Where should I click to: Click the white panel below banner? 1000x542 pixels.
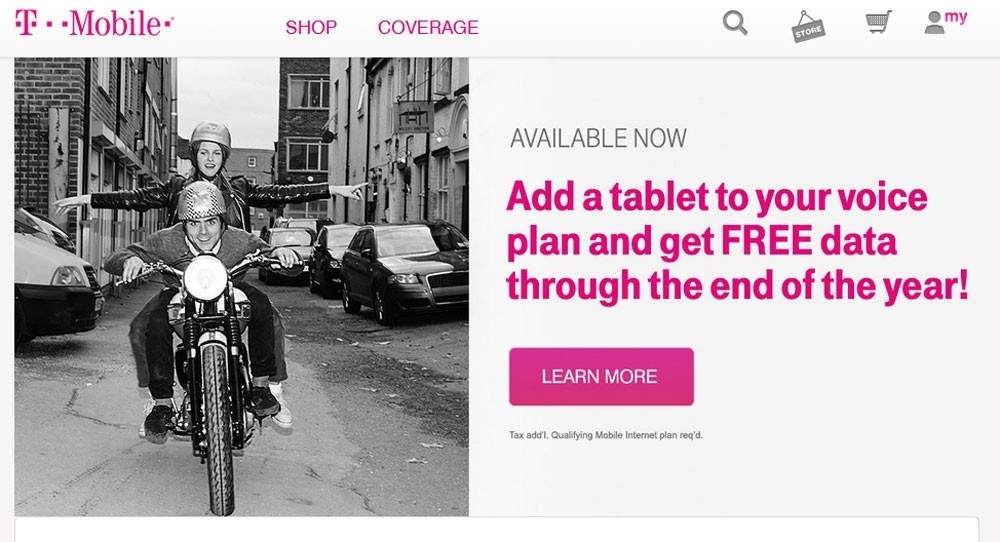coord(497,529)
